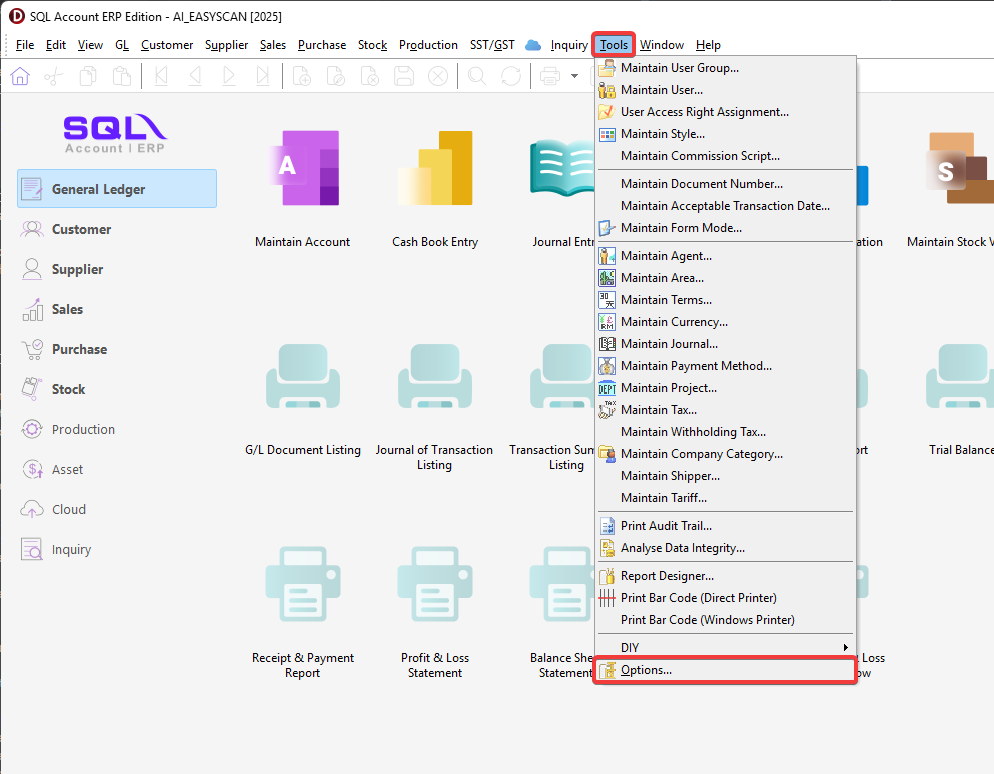This screenshot has width=994, height=774.
Task: Click Report Designer... menu item
Action: tap(667, 576)
